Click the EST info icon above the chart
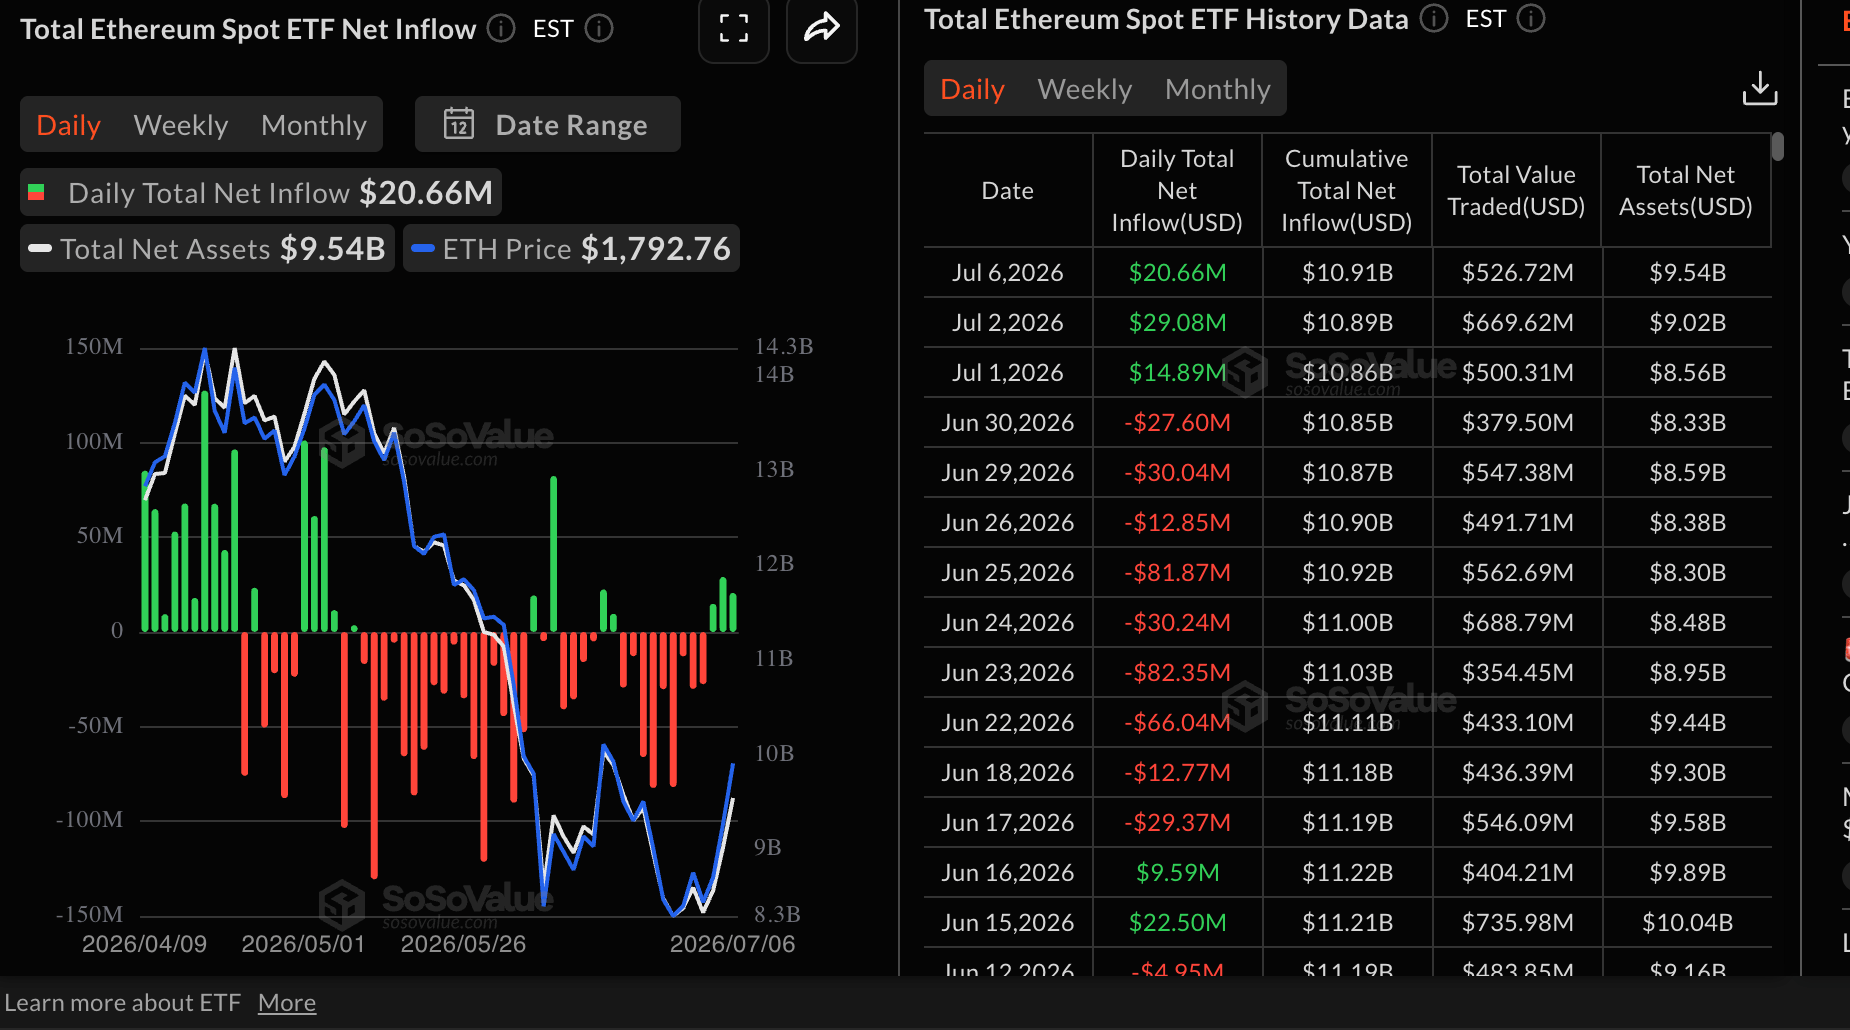The image size is (1850, 1030). (x=599, y=29)
